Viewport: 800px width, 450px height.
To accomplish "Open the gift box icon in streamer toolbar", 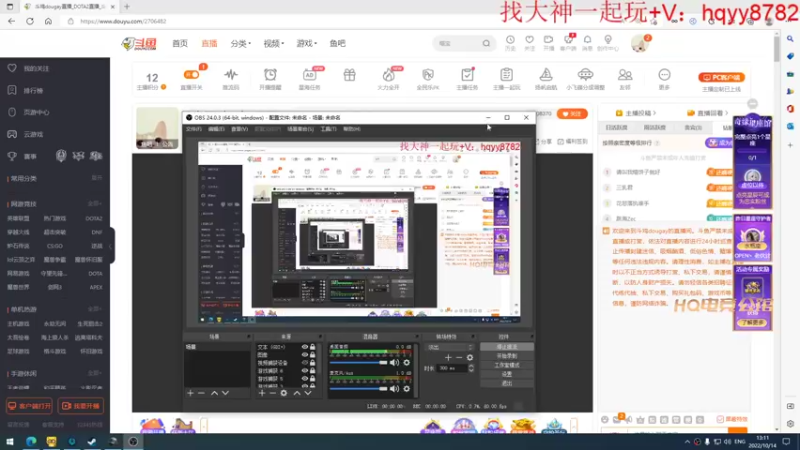I will click(349, 74).
